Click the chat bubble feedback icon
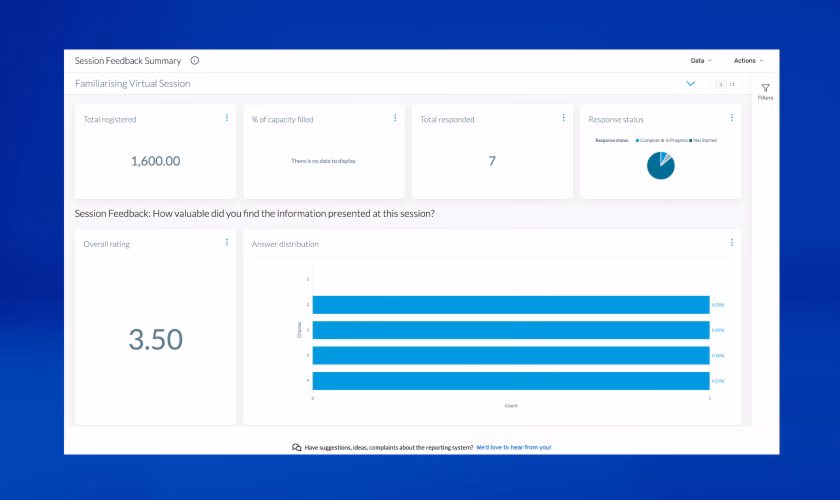The image size is (840, 500). (x=296, y=447)
